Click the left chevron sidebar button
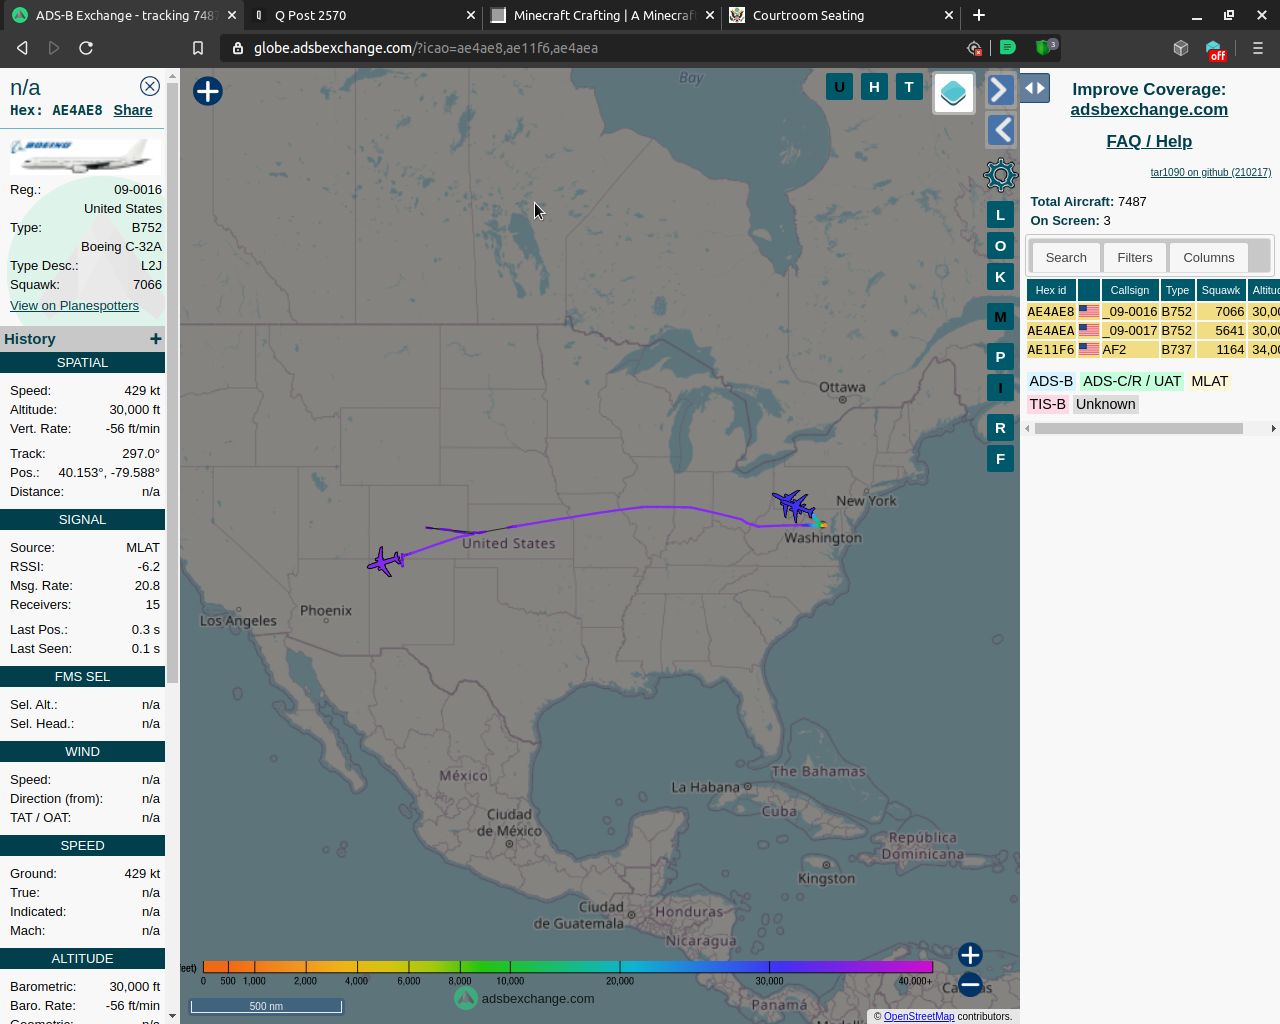Viewport: 1280px width, 1024px height. [x=1000, y=130]
